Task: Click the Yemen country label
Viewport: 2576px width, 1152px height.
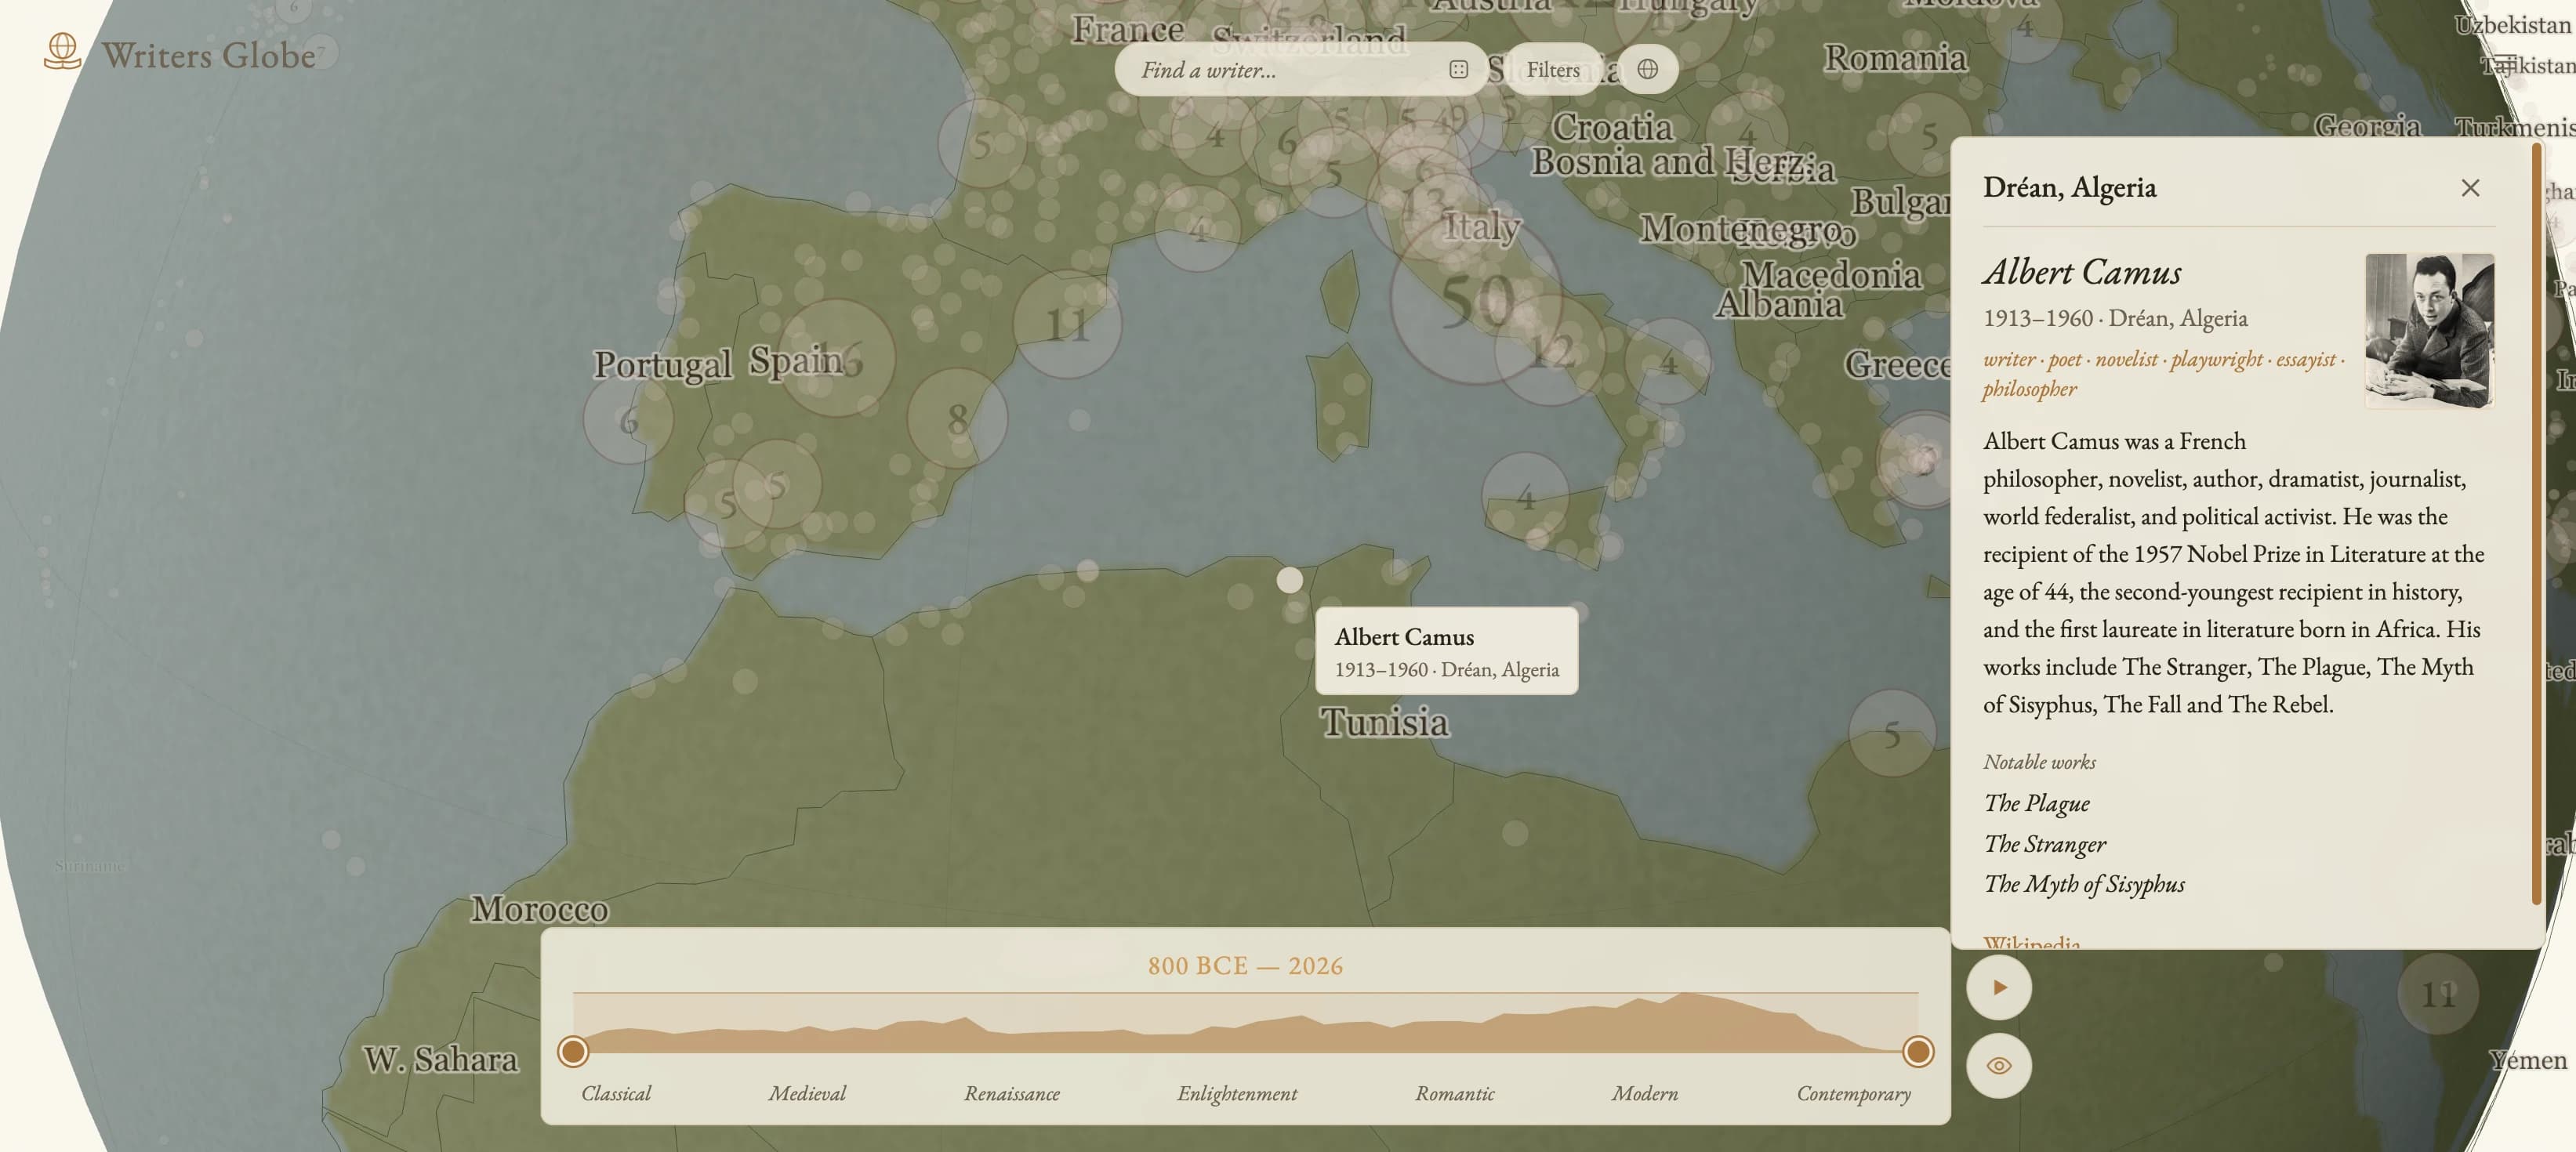Action: tap(2528, 1059)
